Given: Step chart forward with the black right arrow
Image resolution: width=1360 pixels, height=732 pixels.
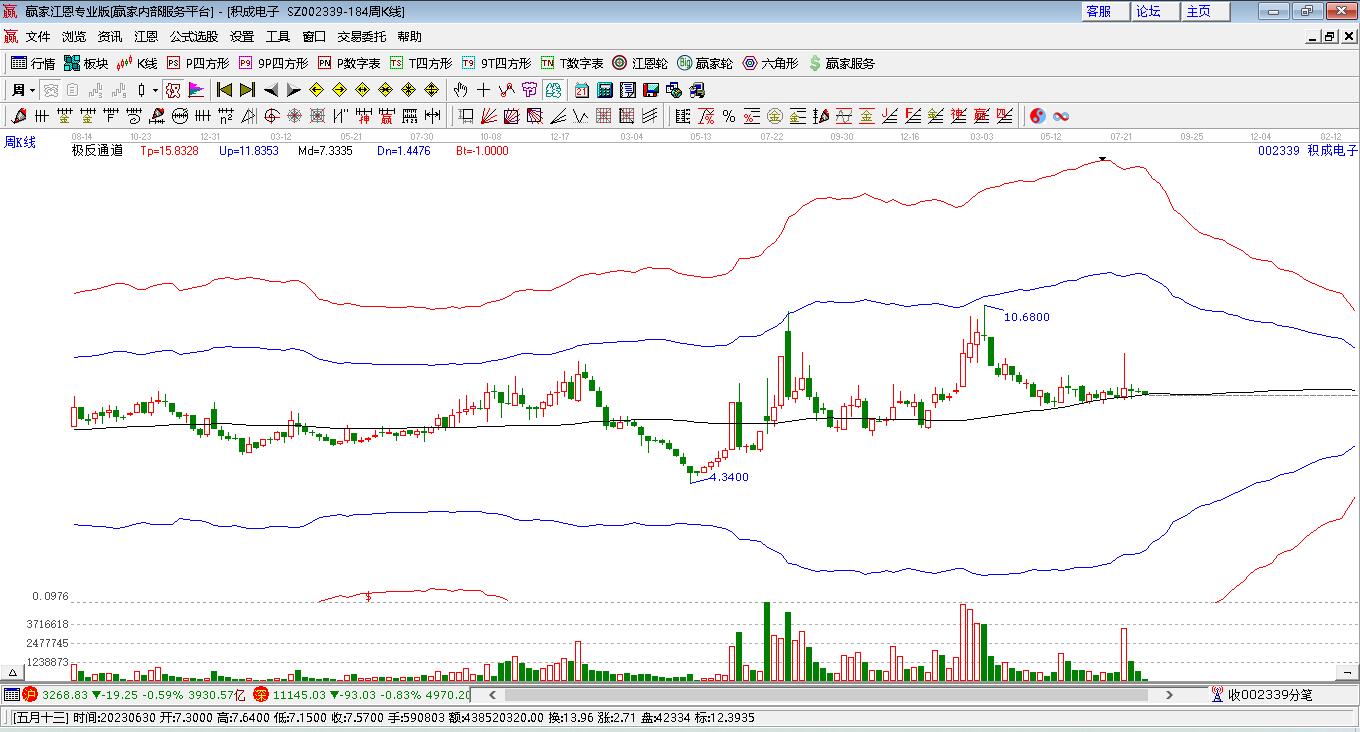Looking at the screenshot, I should tap(294, 90).
